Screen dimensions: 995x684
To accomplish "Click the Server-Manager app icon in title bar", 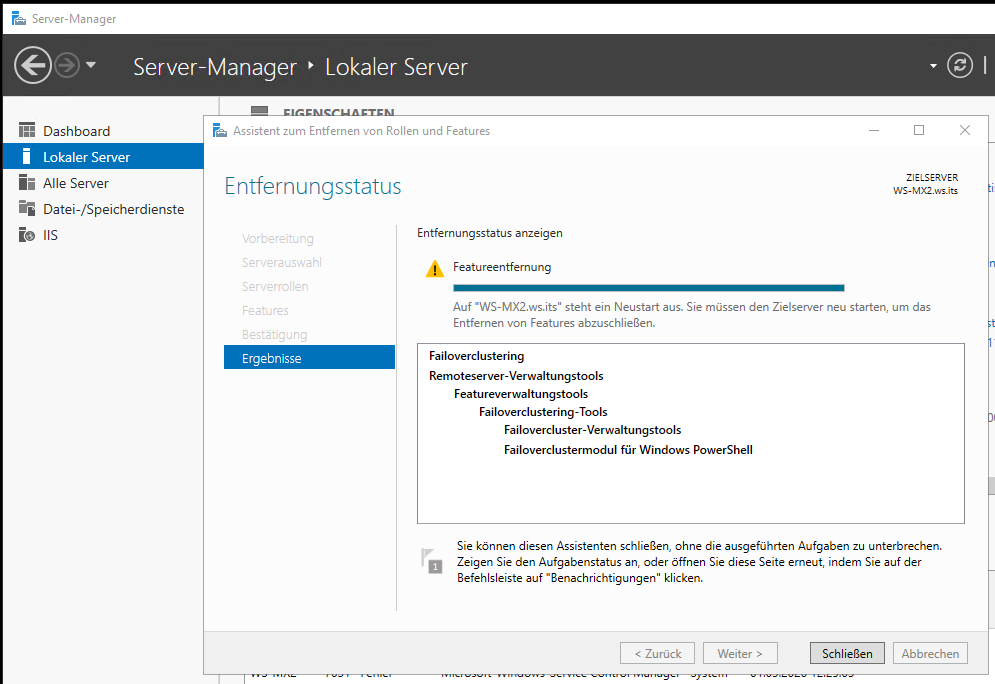I will coord(19,18).
